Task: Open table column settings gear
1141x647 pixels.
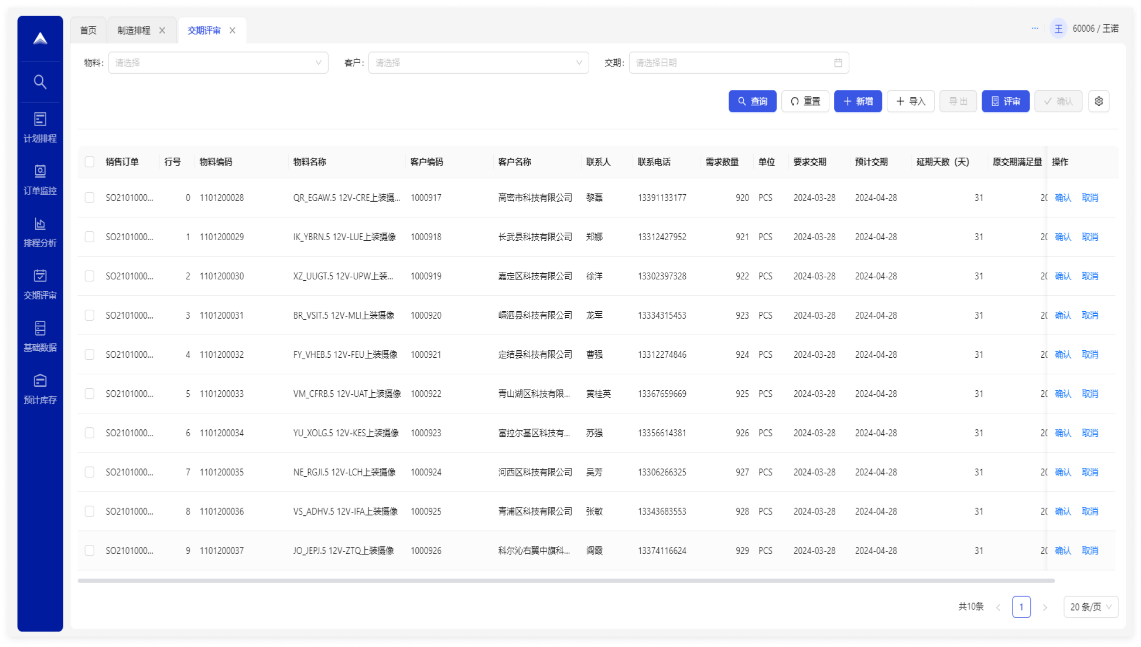Action: coord(1099,101)
